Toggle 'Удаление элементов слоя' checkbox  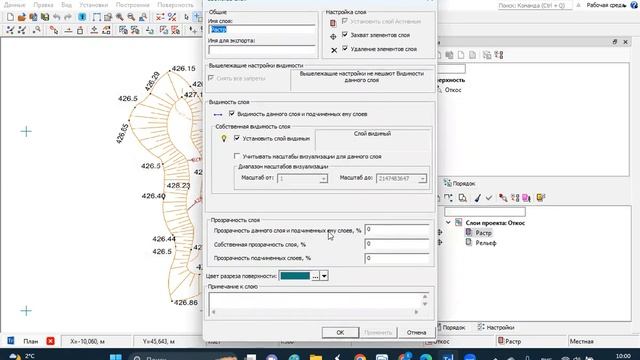(x=345, y=49)
